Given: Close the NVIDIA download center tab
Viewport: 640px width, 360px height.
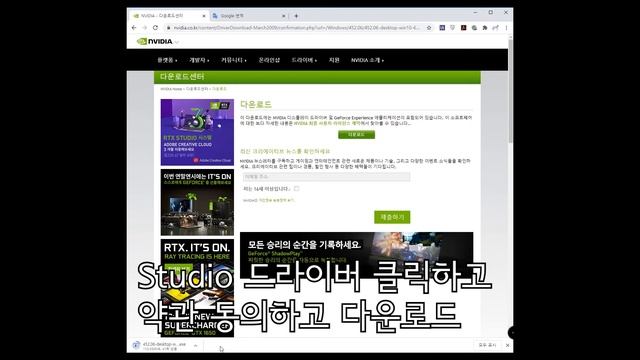Looking at the screenshot, I should point(204,16).
